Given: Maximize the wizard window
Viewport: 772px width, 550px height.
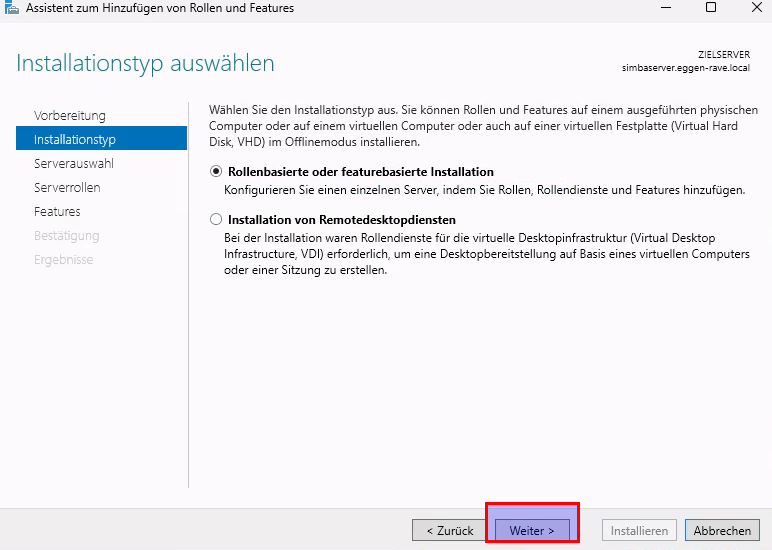Looking at the screenshot, I should pyautogui.click(x=711, y=8).
